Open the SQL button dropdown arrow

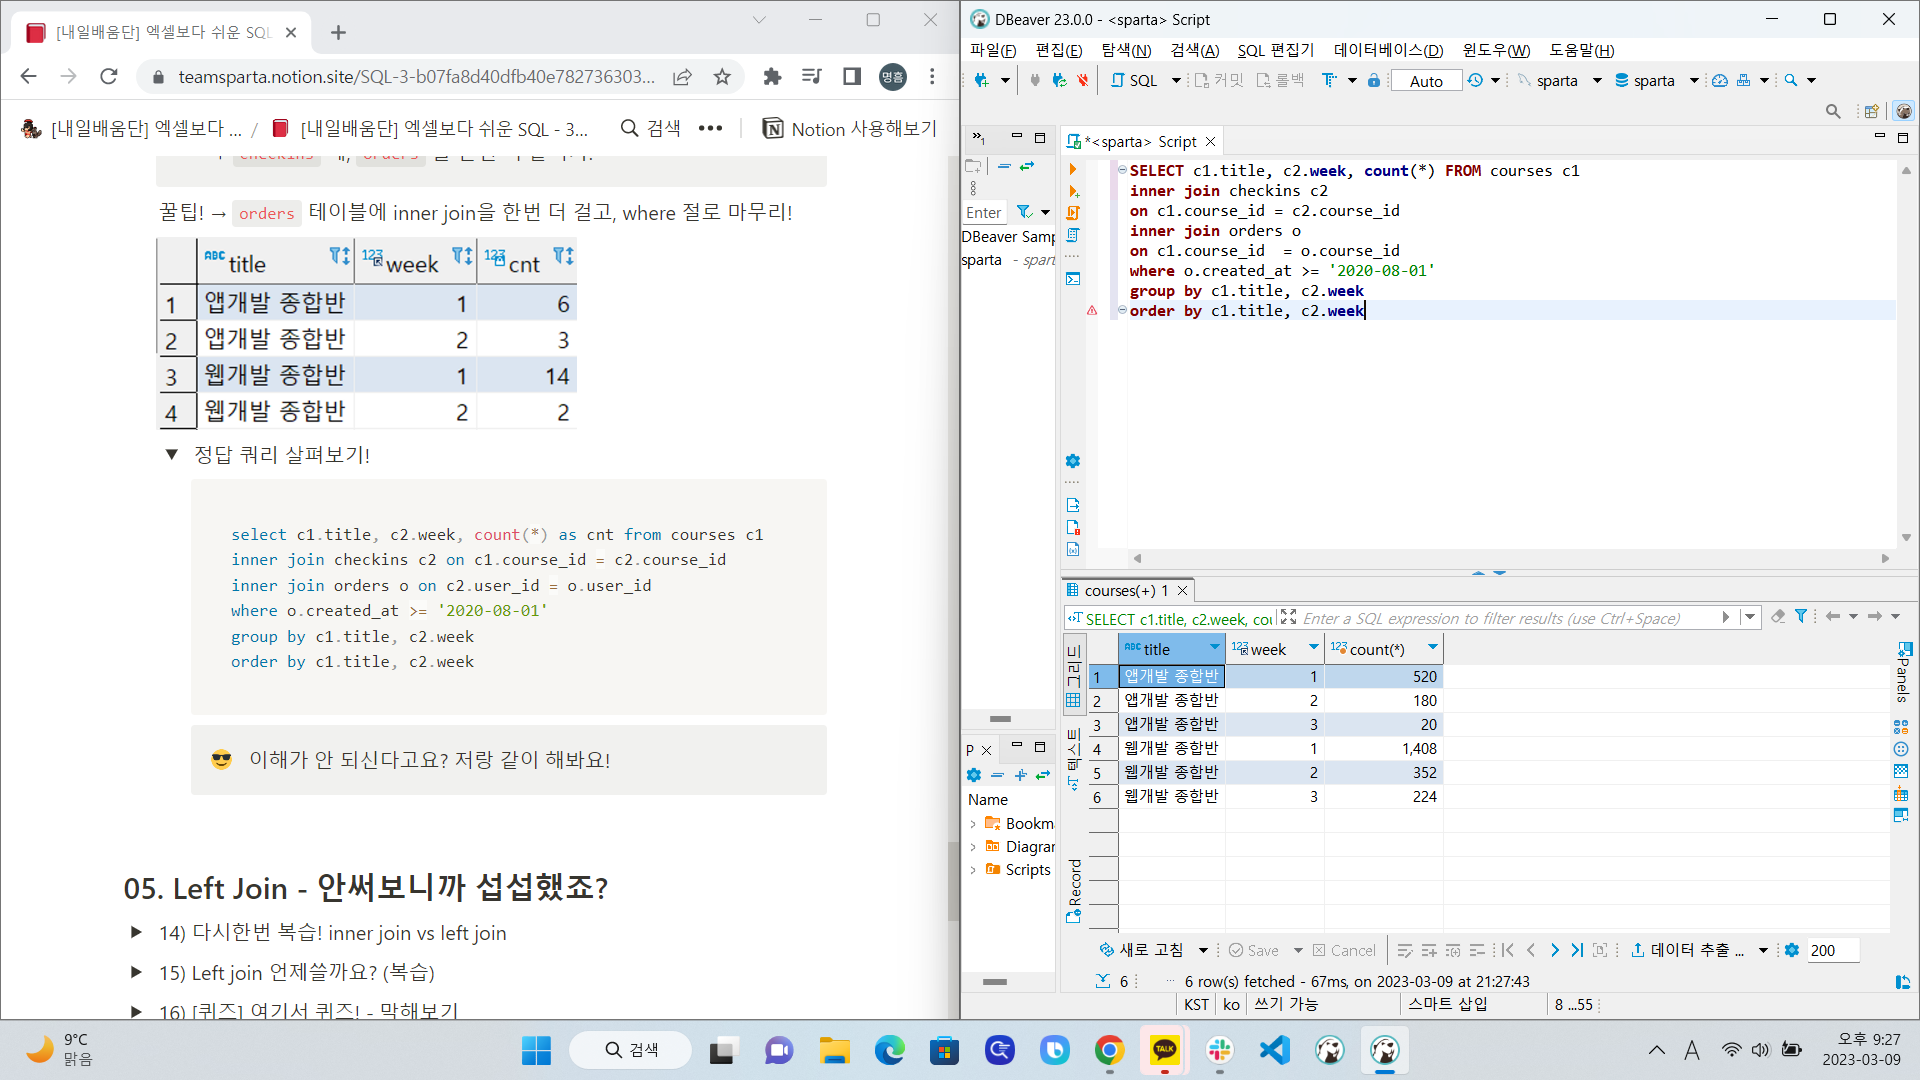coord(1176,80)
